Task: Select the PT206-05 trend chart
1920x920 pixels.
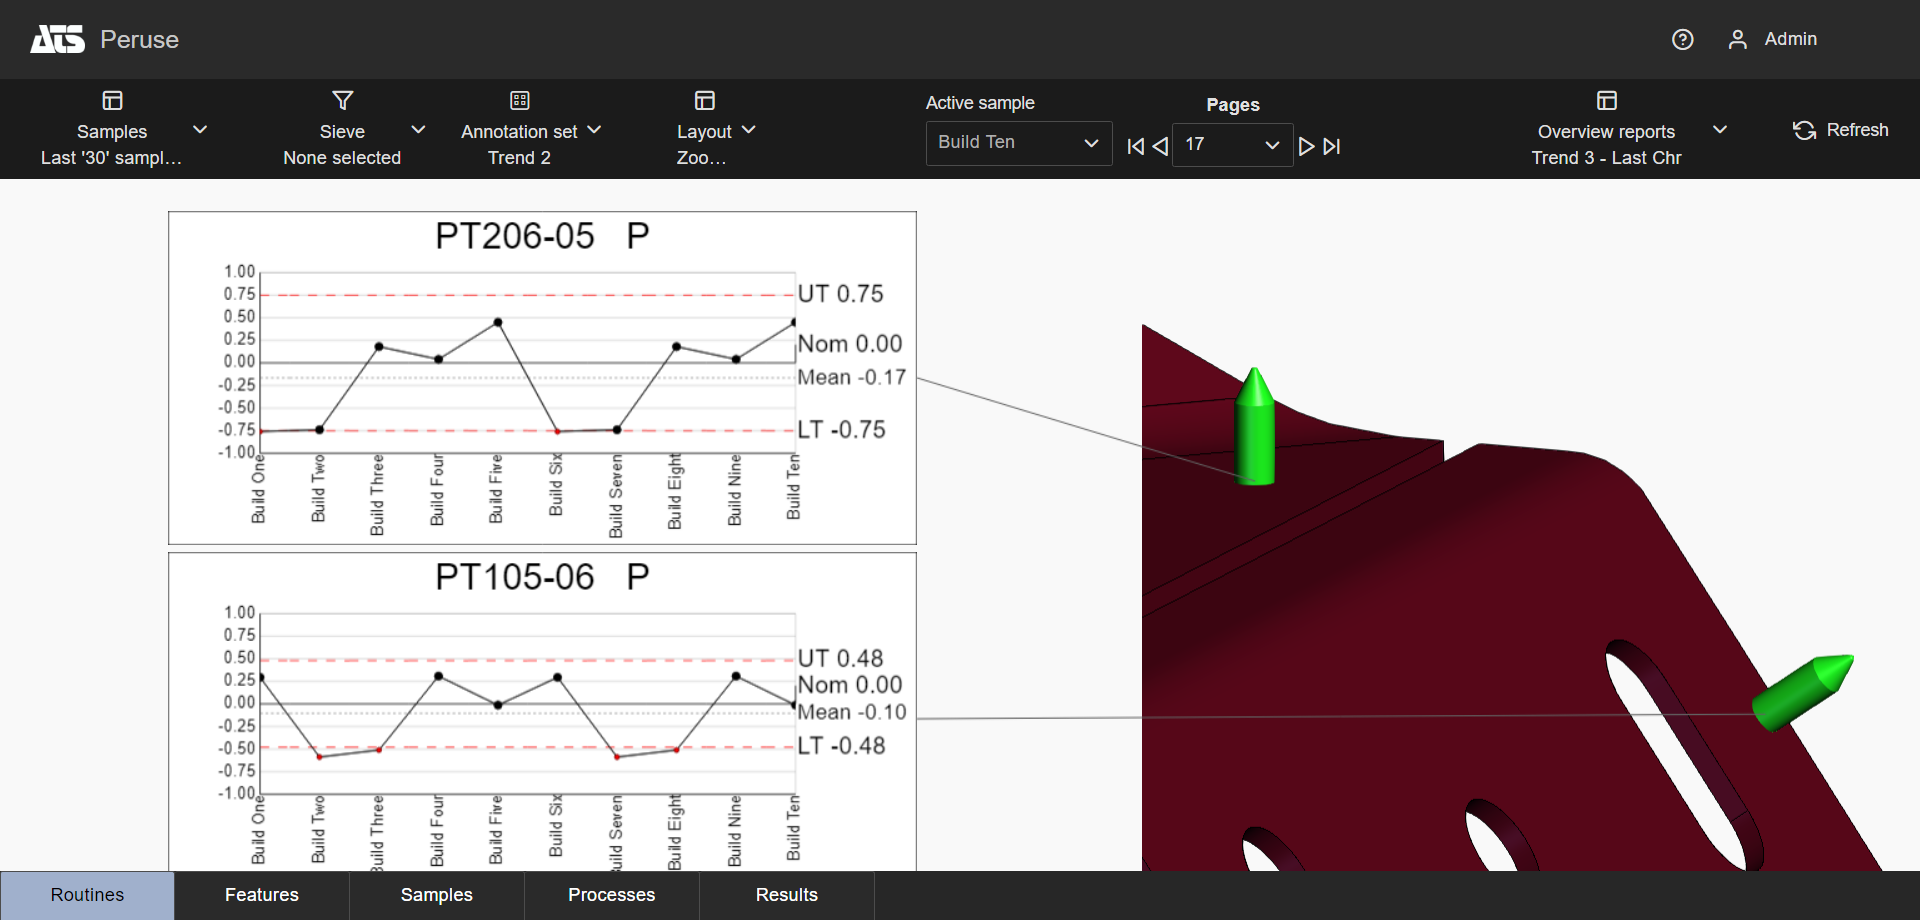Action: 542,377
